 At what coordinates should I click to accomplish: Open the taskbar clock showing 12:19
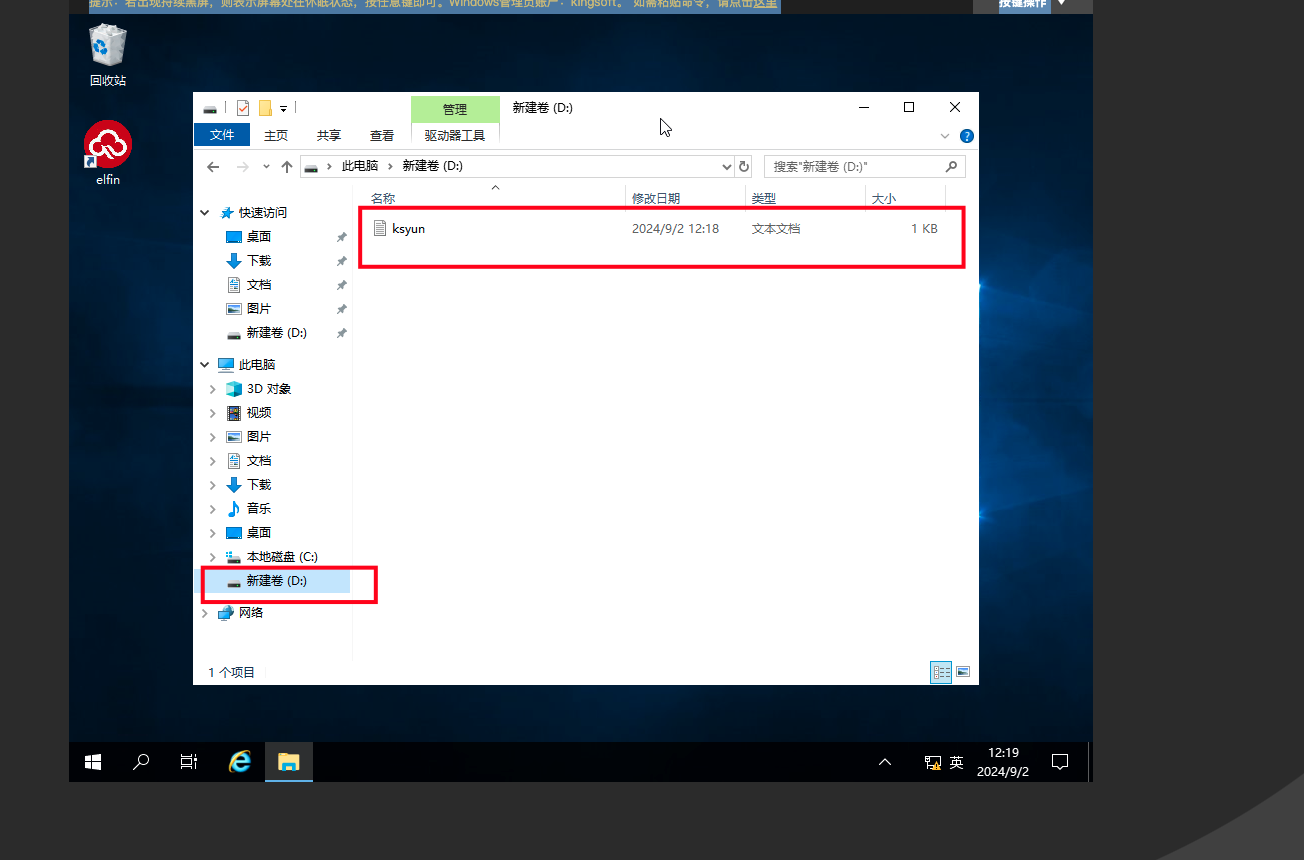pos(1003,762)
